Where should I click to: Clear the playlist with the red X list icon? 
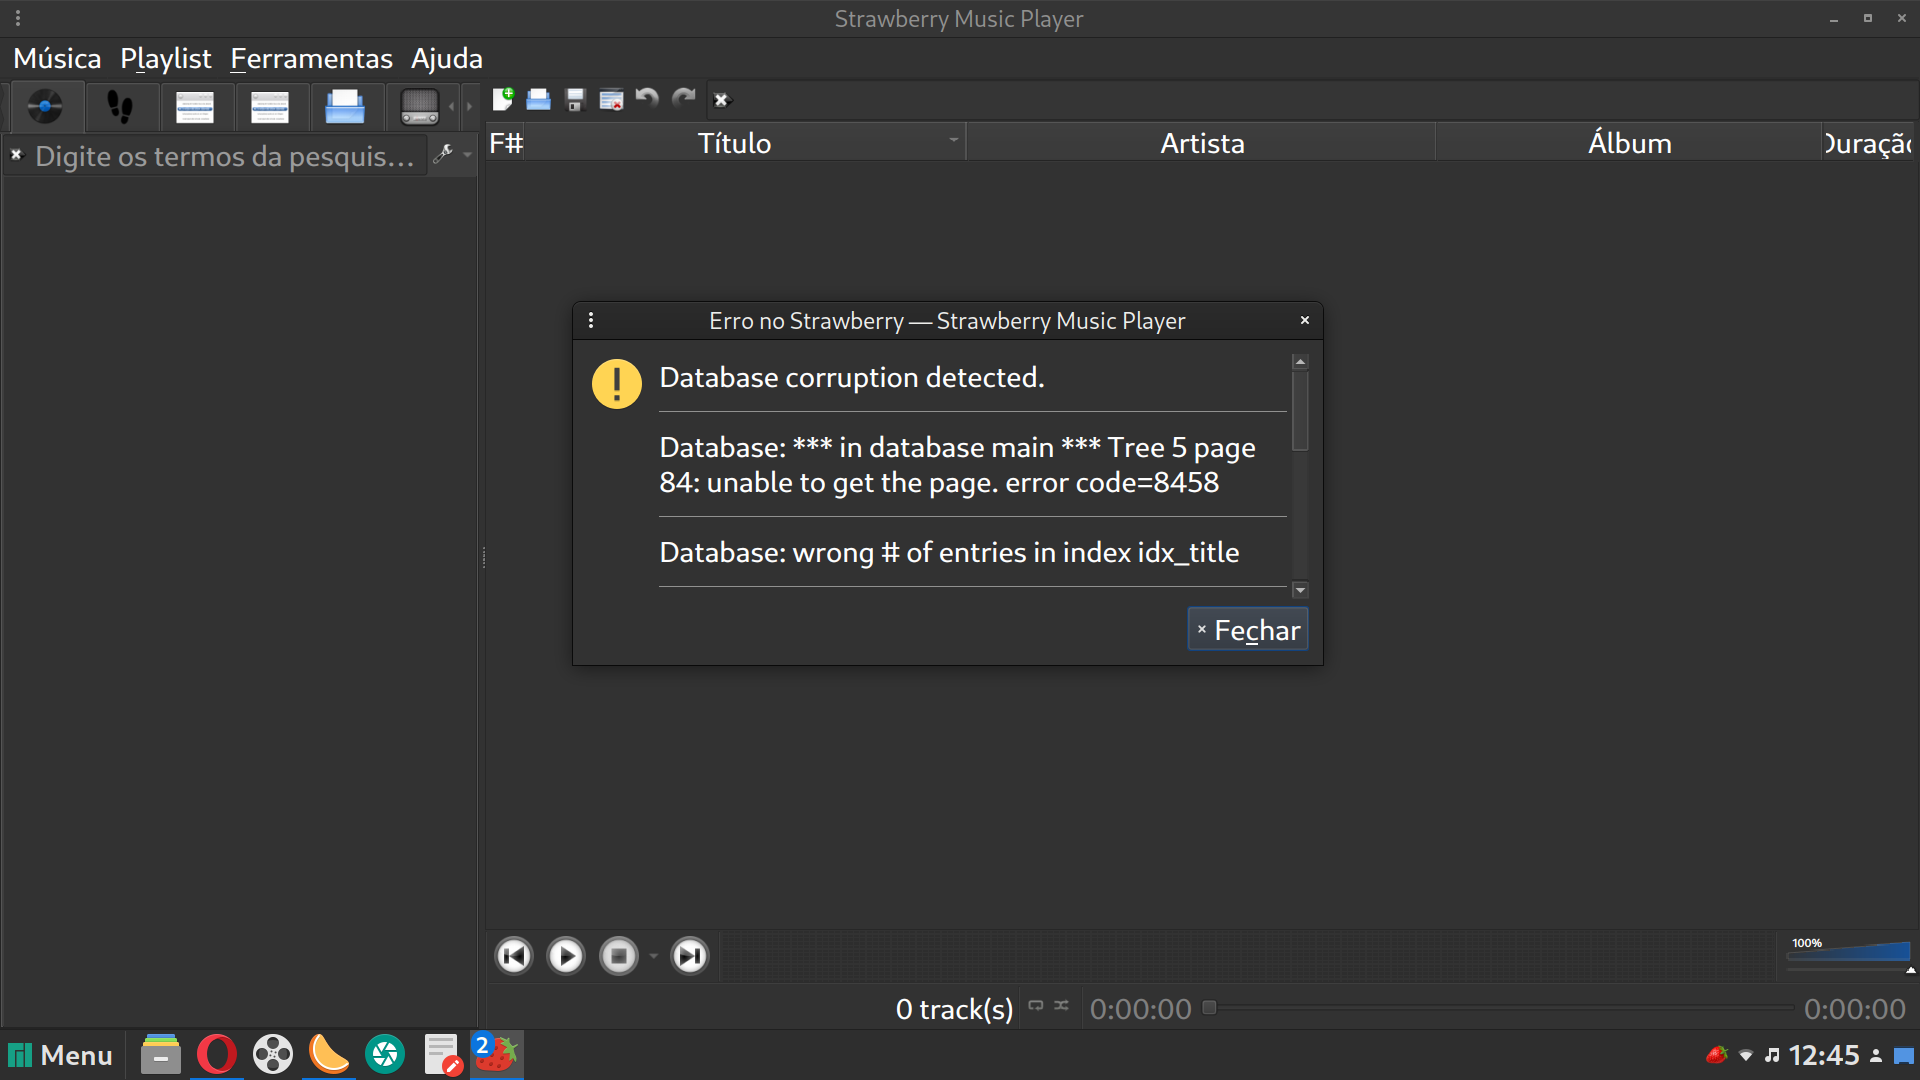(612, 99)
